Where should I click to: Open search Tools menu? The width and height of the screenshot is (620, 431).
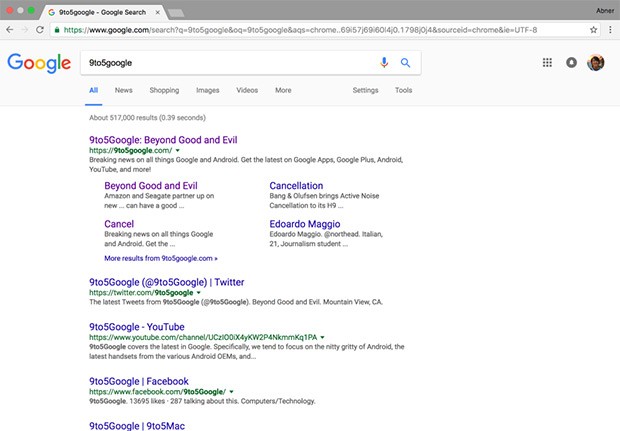(x=403, y=90)
